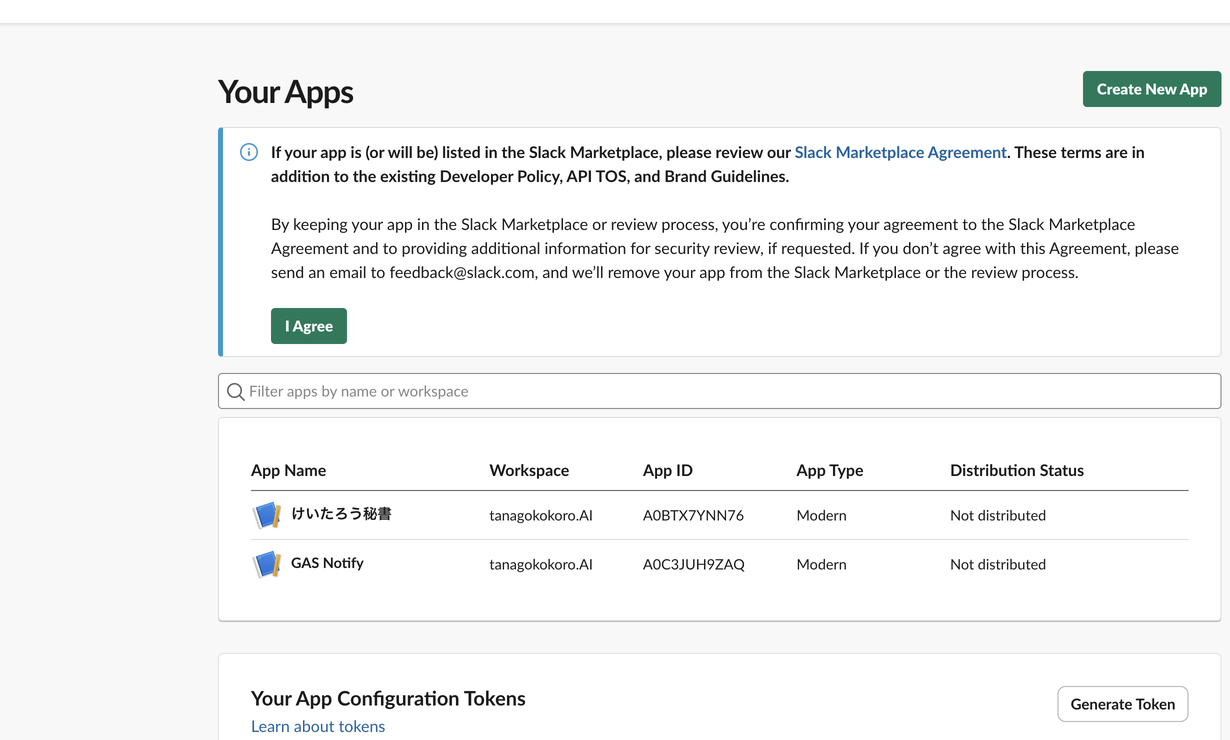The image size is (1230, 740).
Task: Click the App ID column header
Action: [x=668, y=470]
